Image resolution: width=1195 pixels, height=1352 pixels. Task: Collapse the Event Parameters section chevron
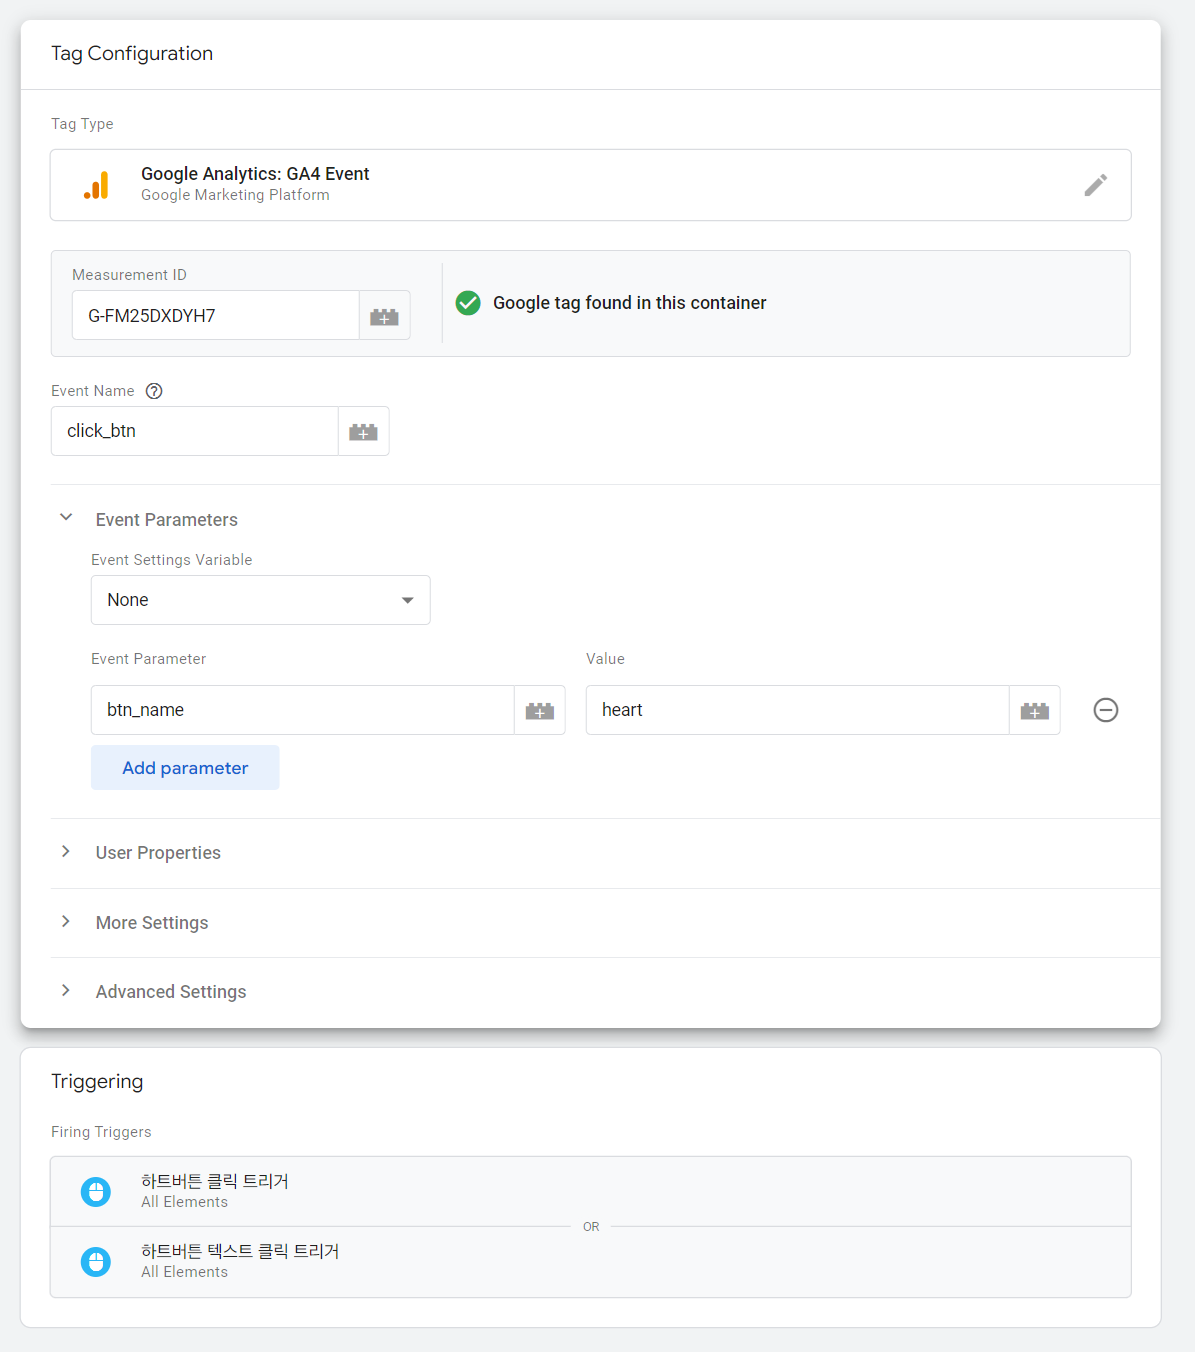[x=66, y=518]
